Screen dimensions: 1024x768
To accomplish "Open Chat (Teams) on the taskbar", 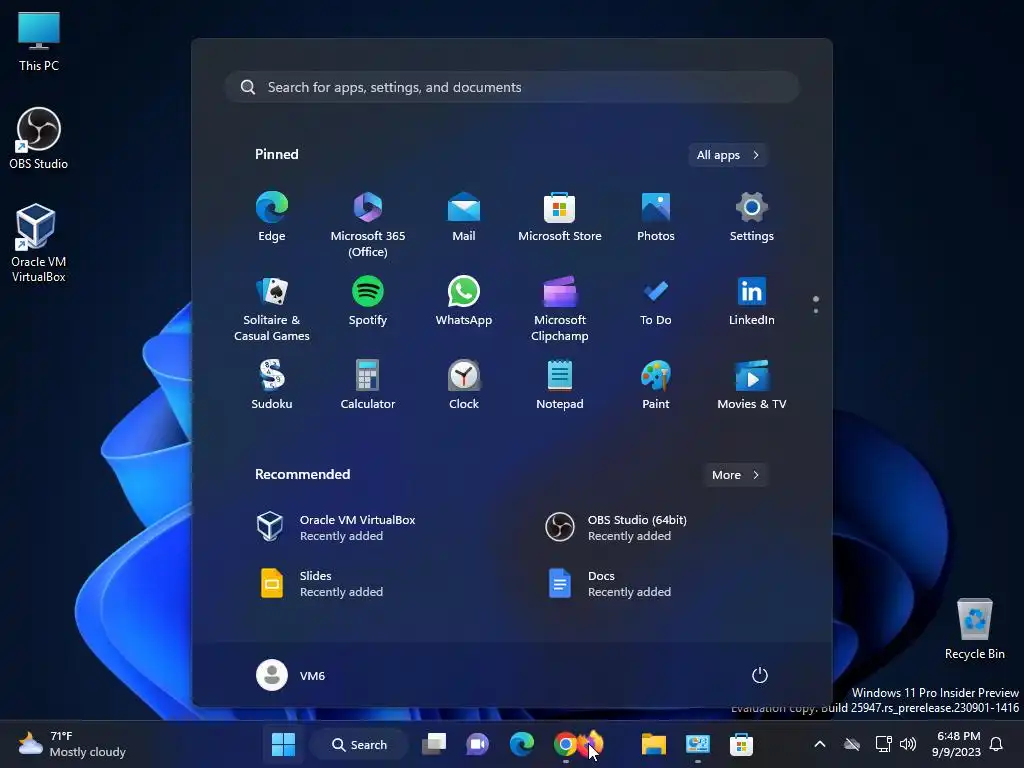I will click(x=477, y=744).
